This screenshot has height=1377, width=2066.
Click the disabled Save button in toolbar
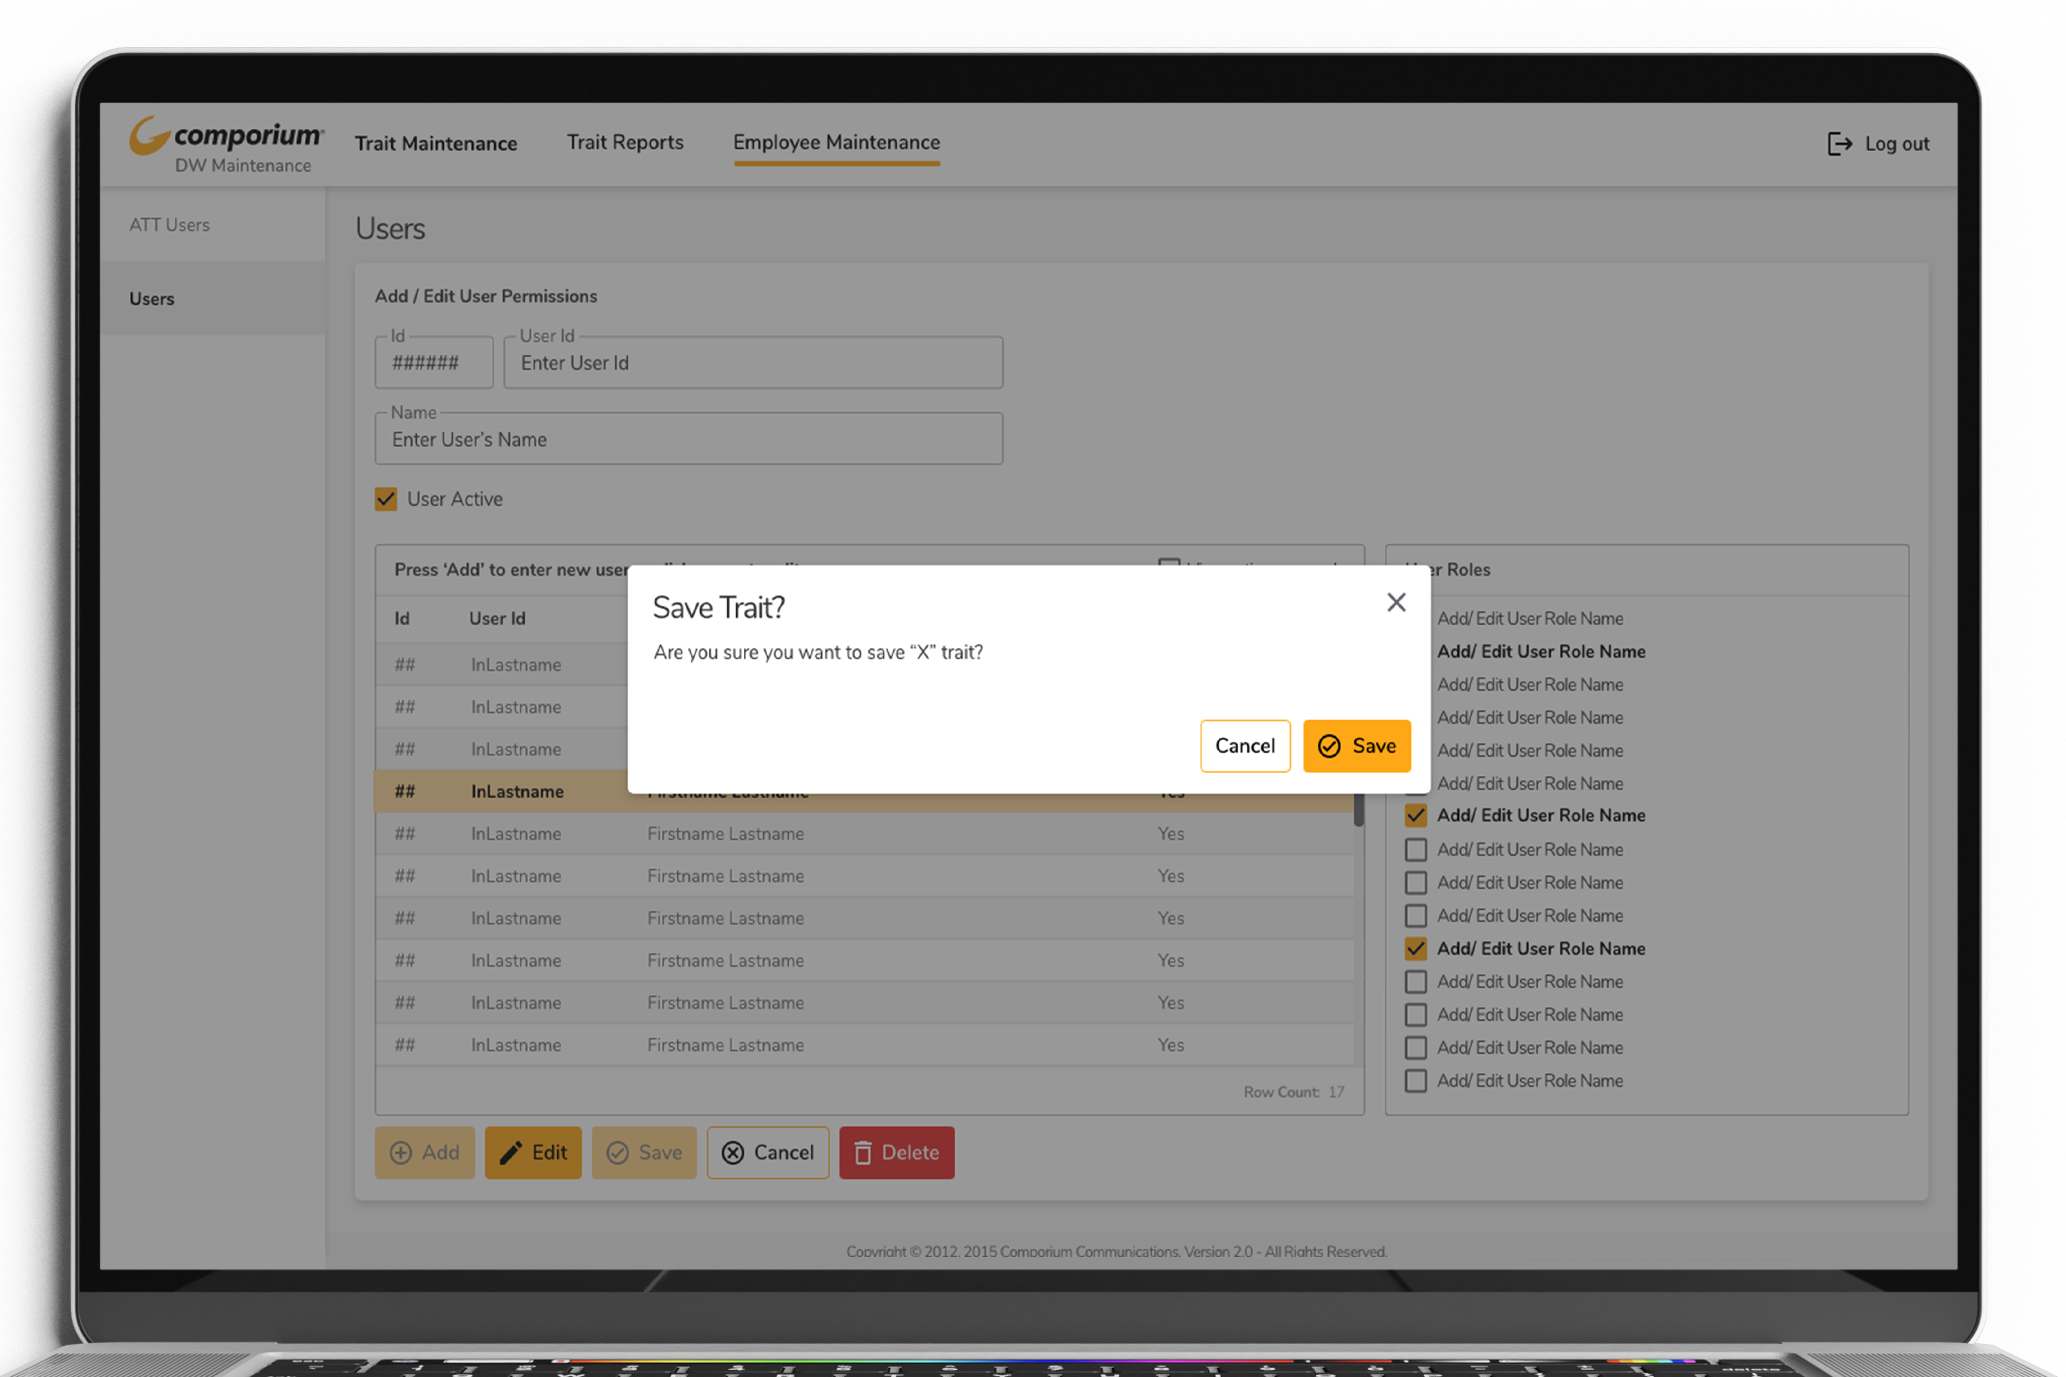(x=643, y=1152)
